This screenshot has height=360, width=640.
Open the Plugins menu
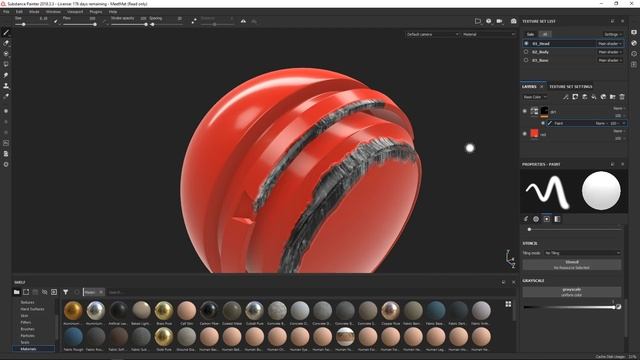tap(96, 12)
